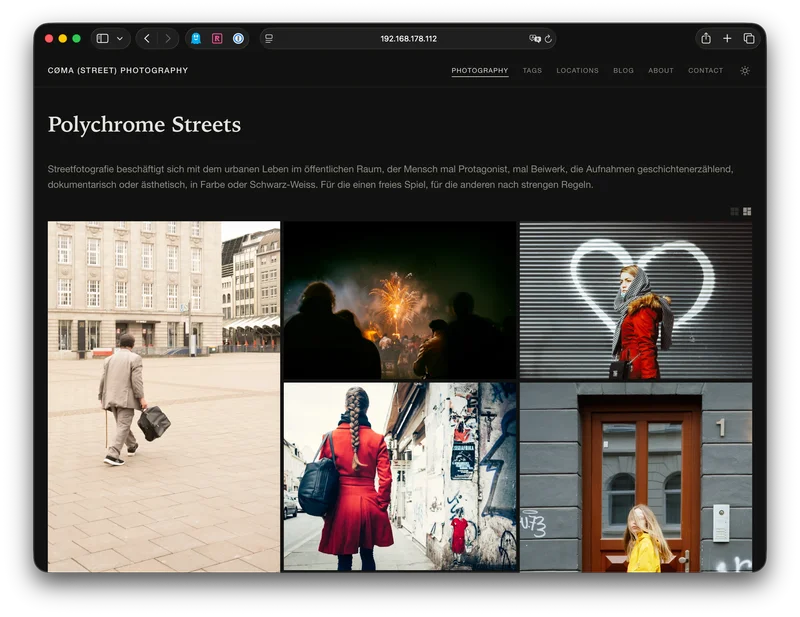Open the fireworks crowd photo

coord(399,300)
